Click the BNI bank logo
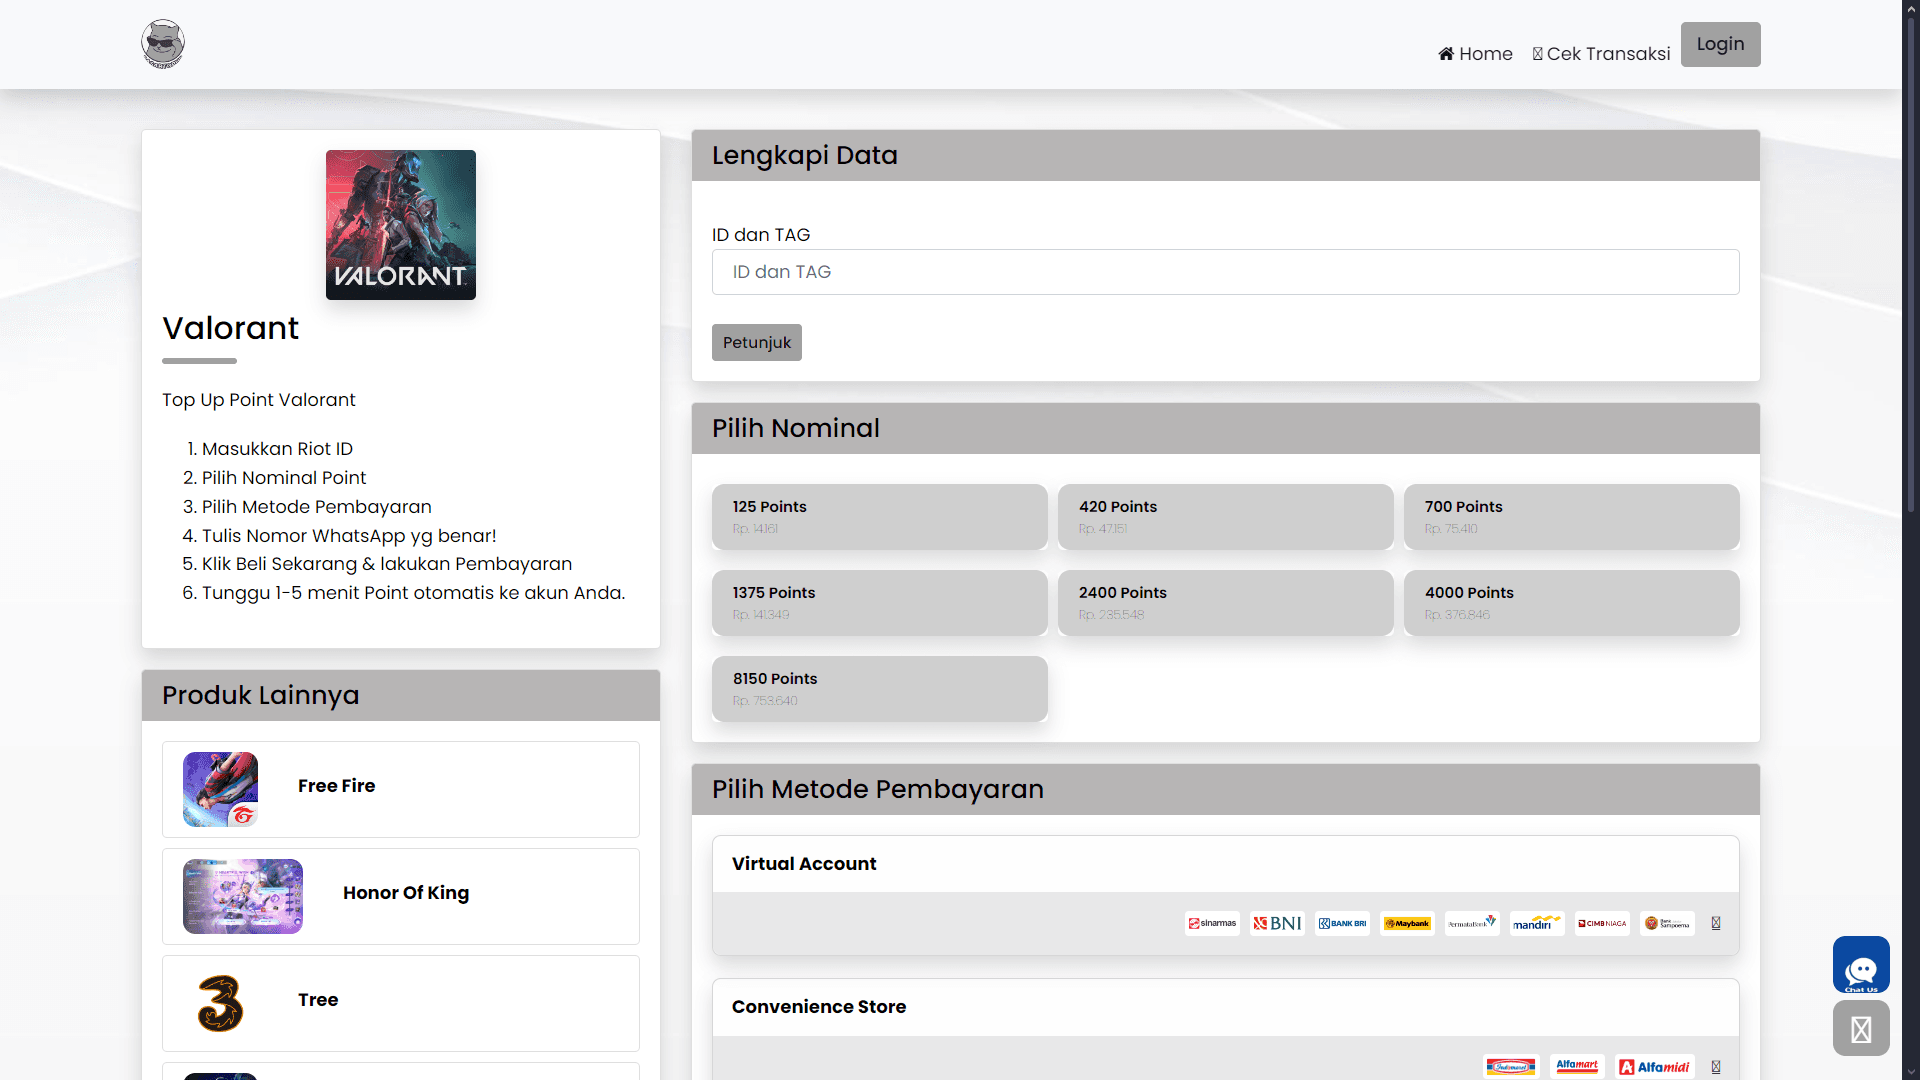The image size is (1920, 1080). (1277, 923)
